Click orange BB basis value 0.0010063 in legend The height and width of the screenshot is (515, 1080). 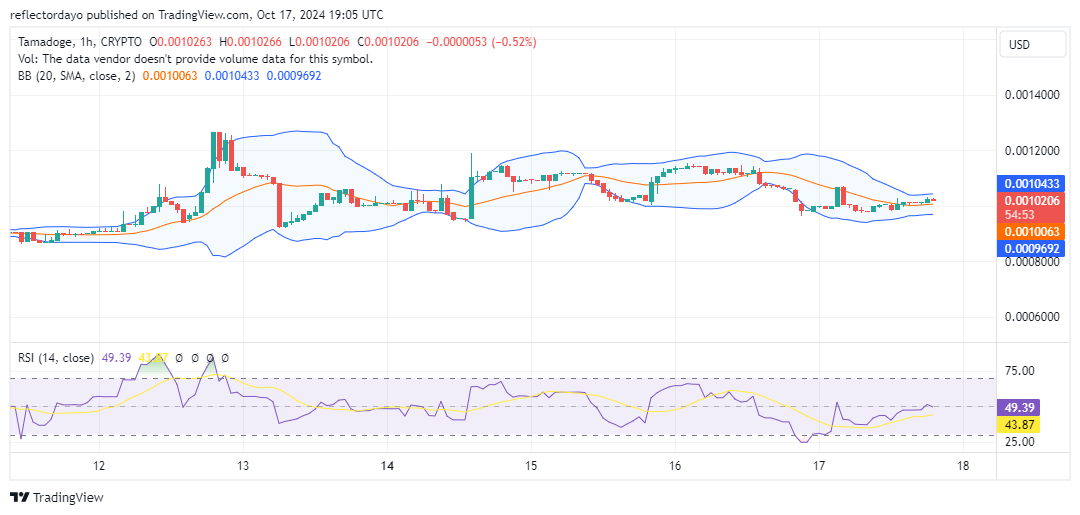[170, 76]
